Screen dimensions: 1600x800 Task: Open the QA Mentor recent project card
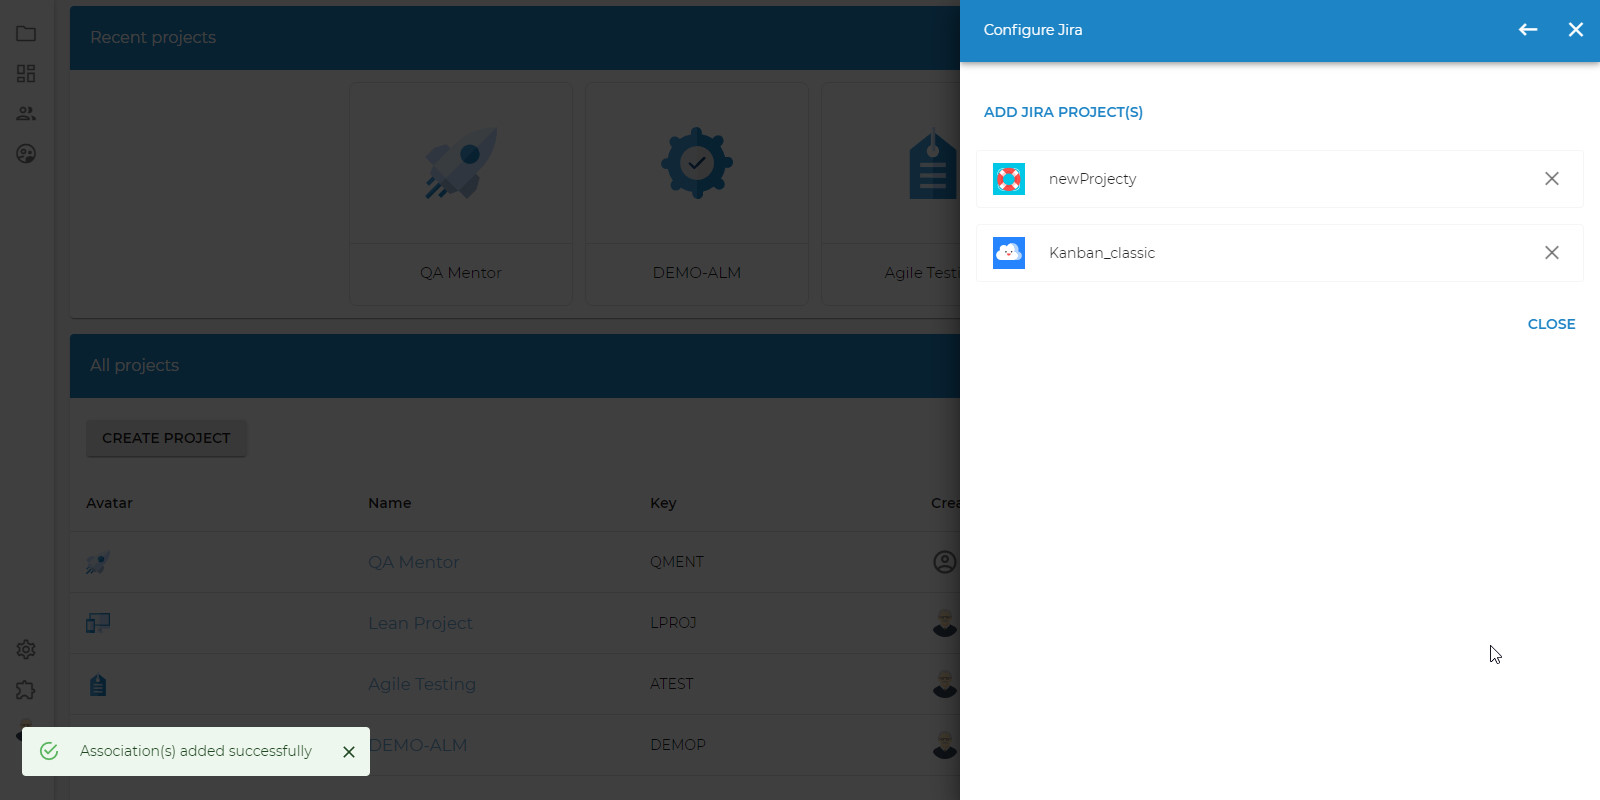(x=461, y=194)
